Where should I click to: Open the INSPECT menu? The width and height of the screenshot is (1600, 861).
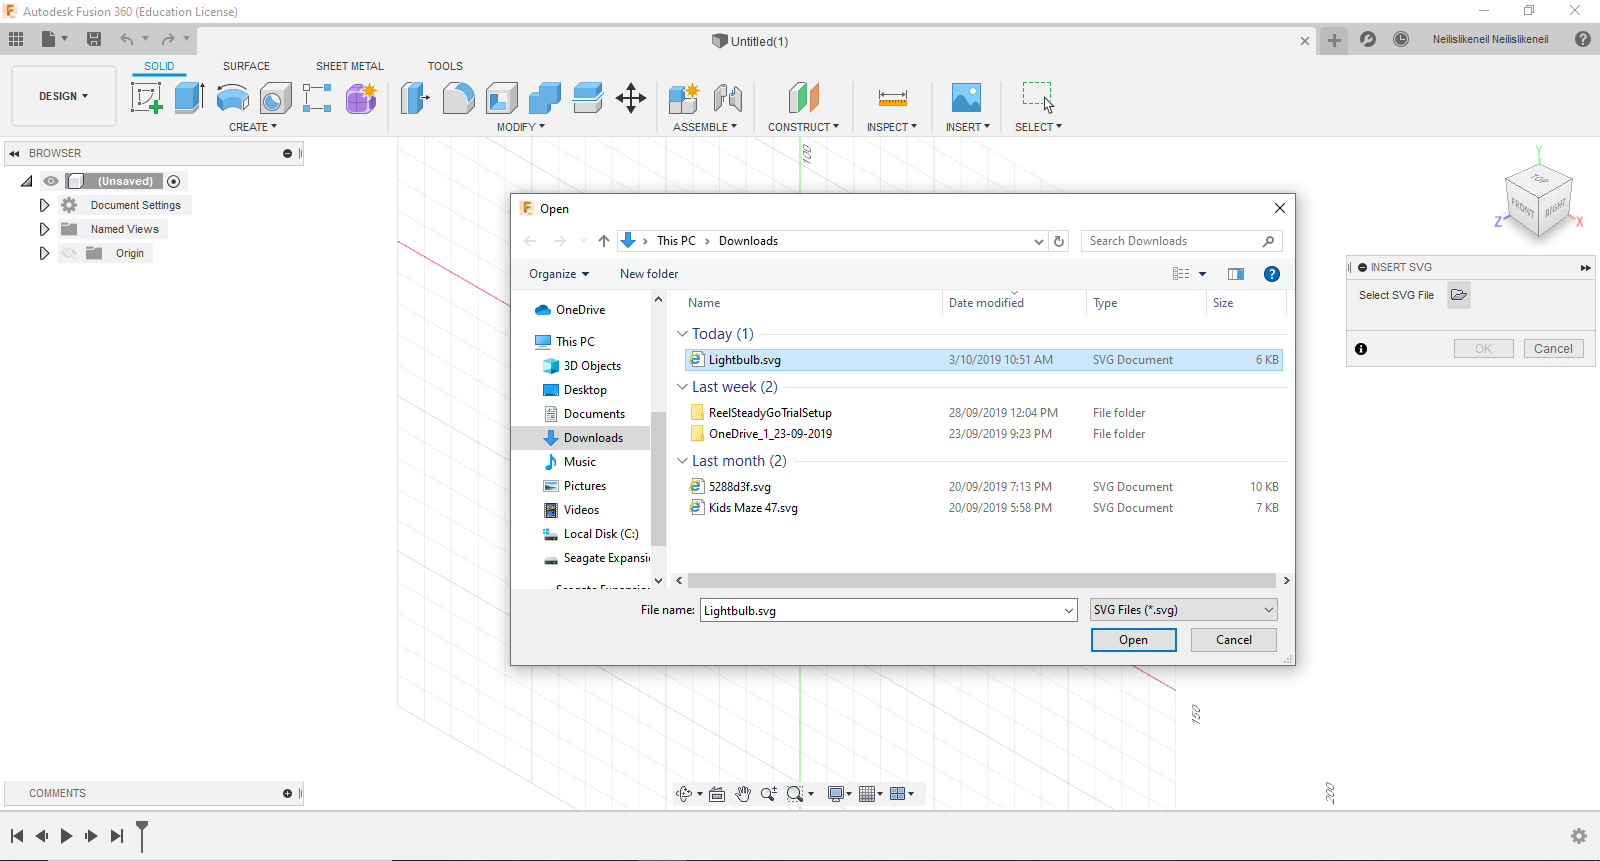(892, 127)
